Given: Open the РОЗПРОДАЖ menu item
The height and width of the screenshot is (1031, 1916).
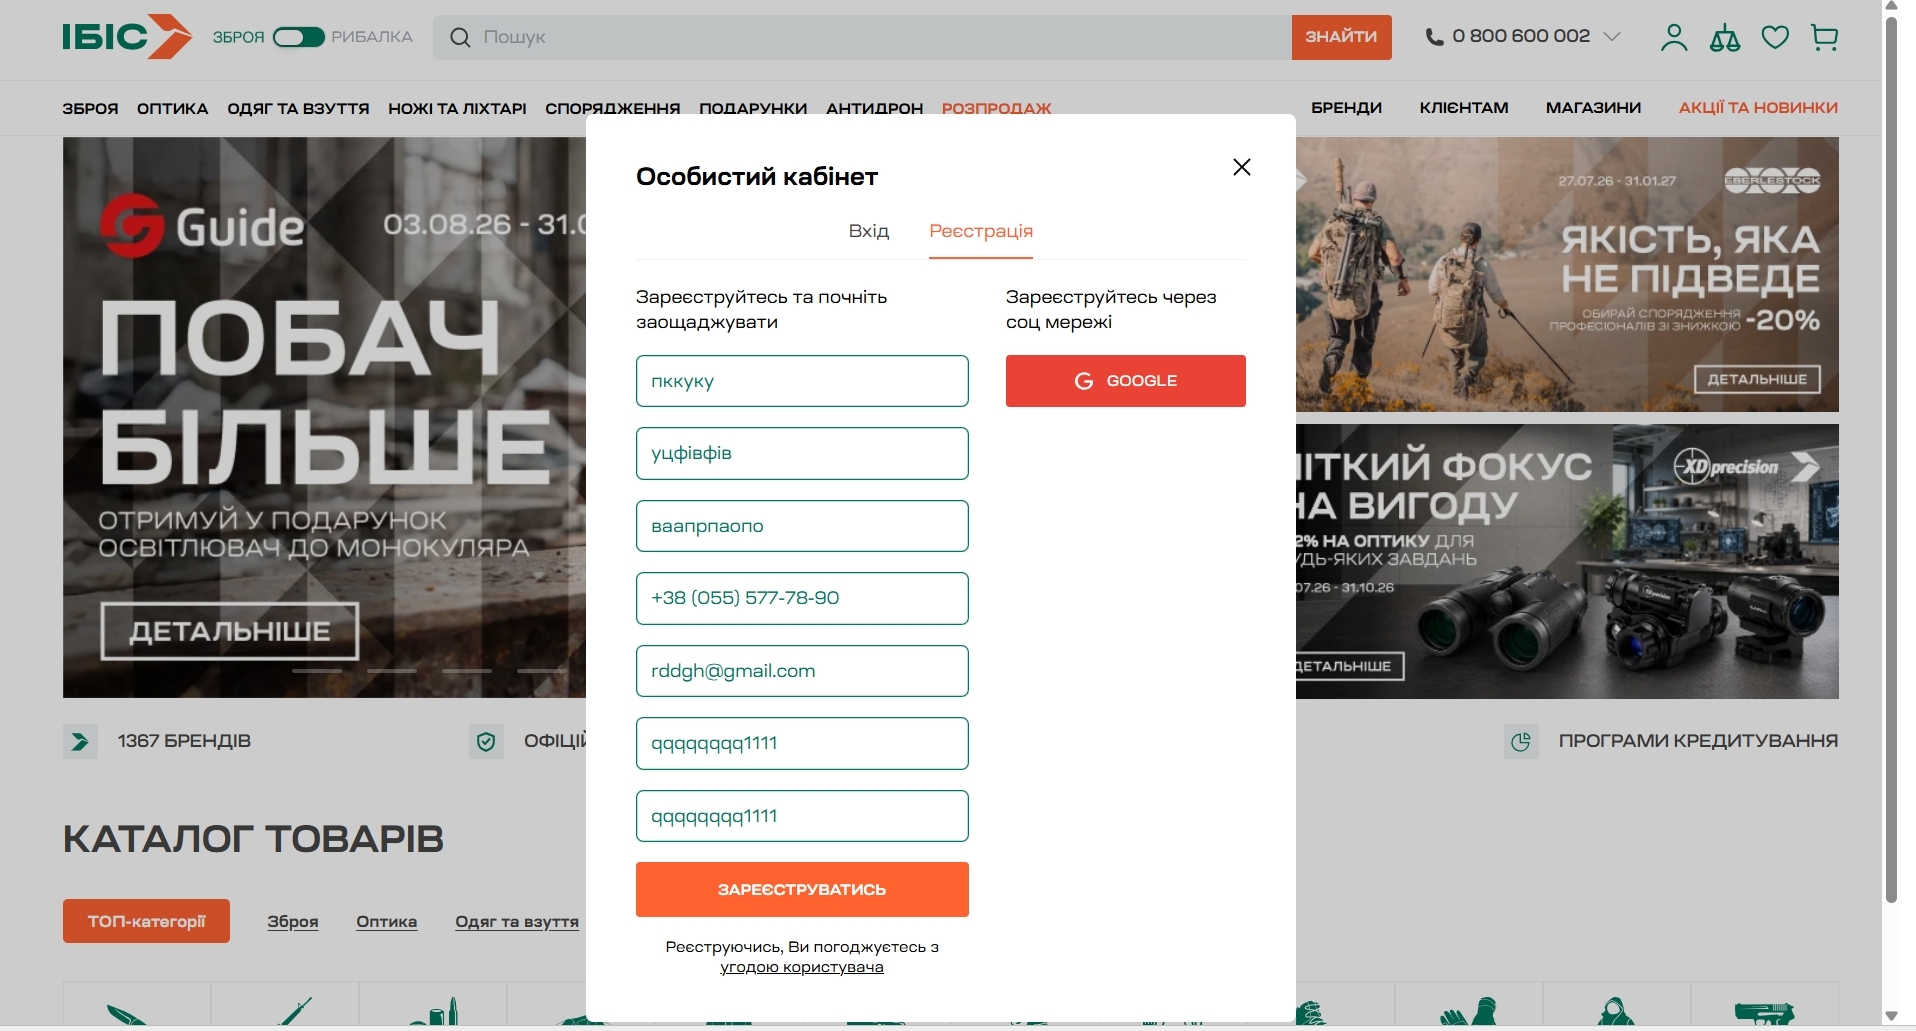Looking at the screenshot, I should tap(996, 108).
